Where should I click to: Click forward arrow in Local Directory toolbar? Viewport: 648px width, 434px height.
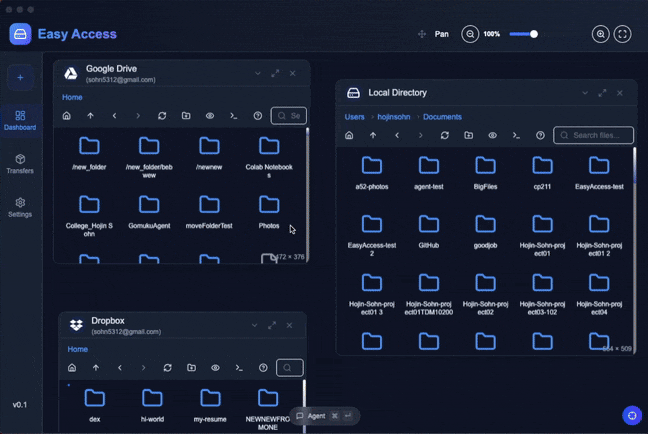(x=421, y=135)
